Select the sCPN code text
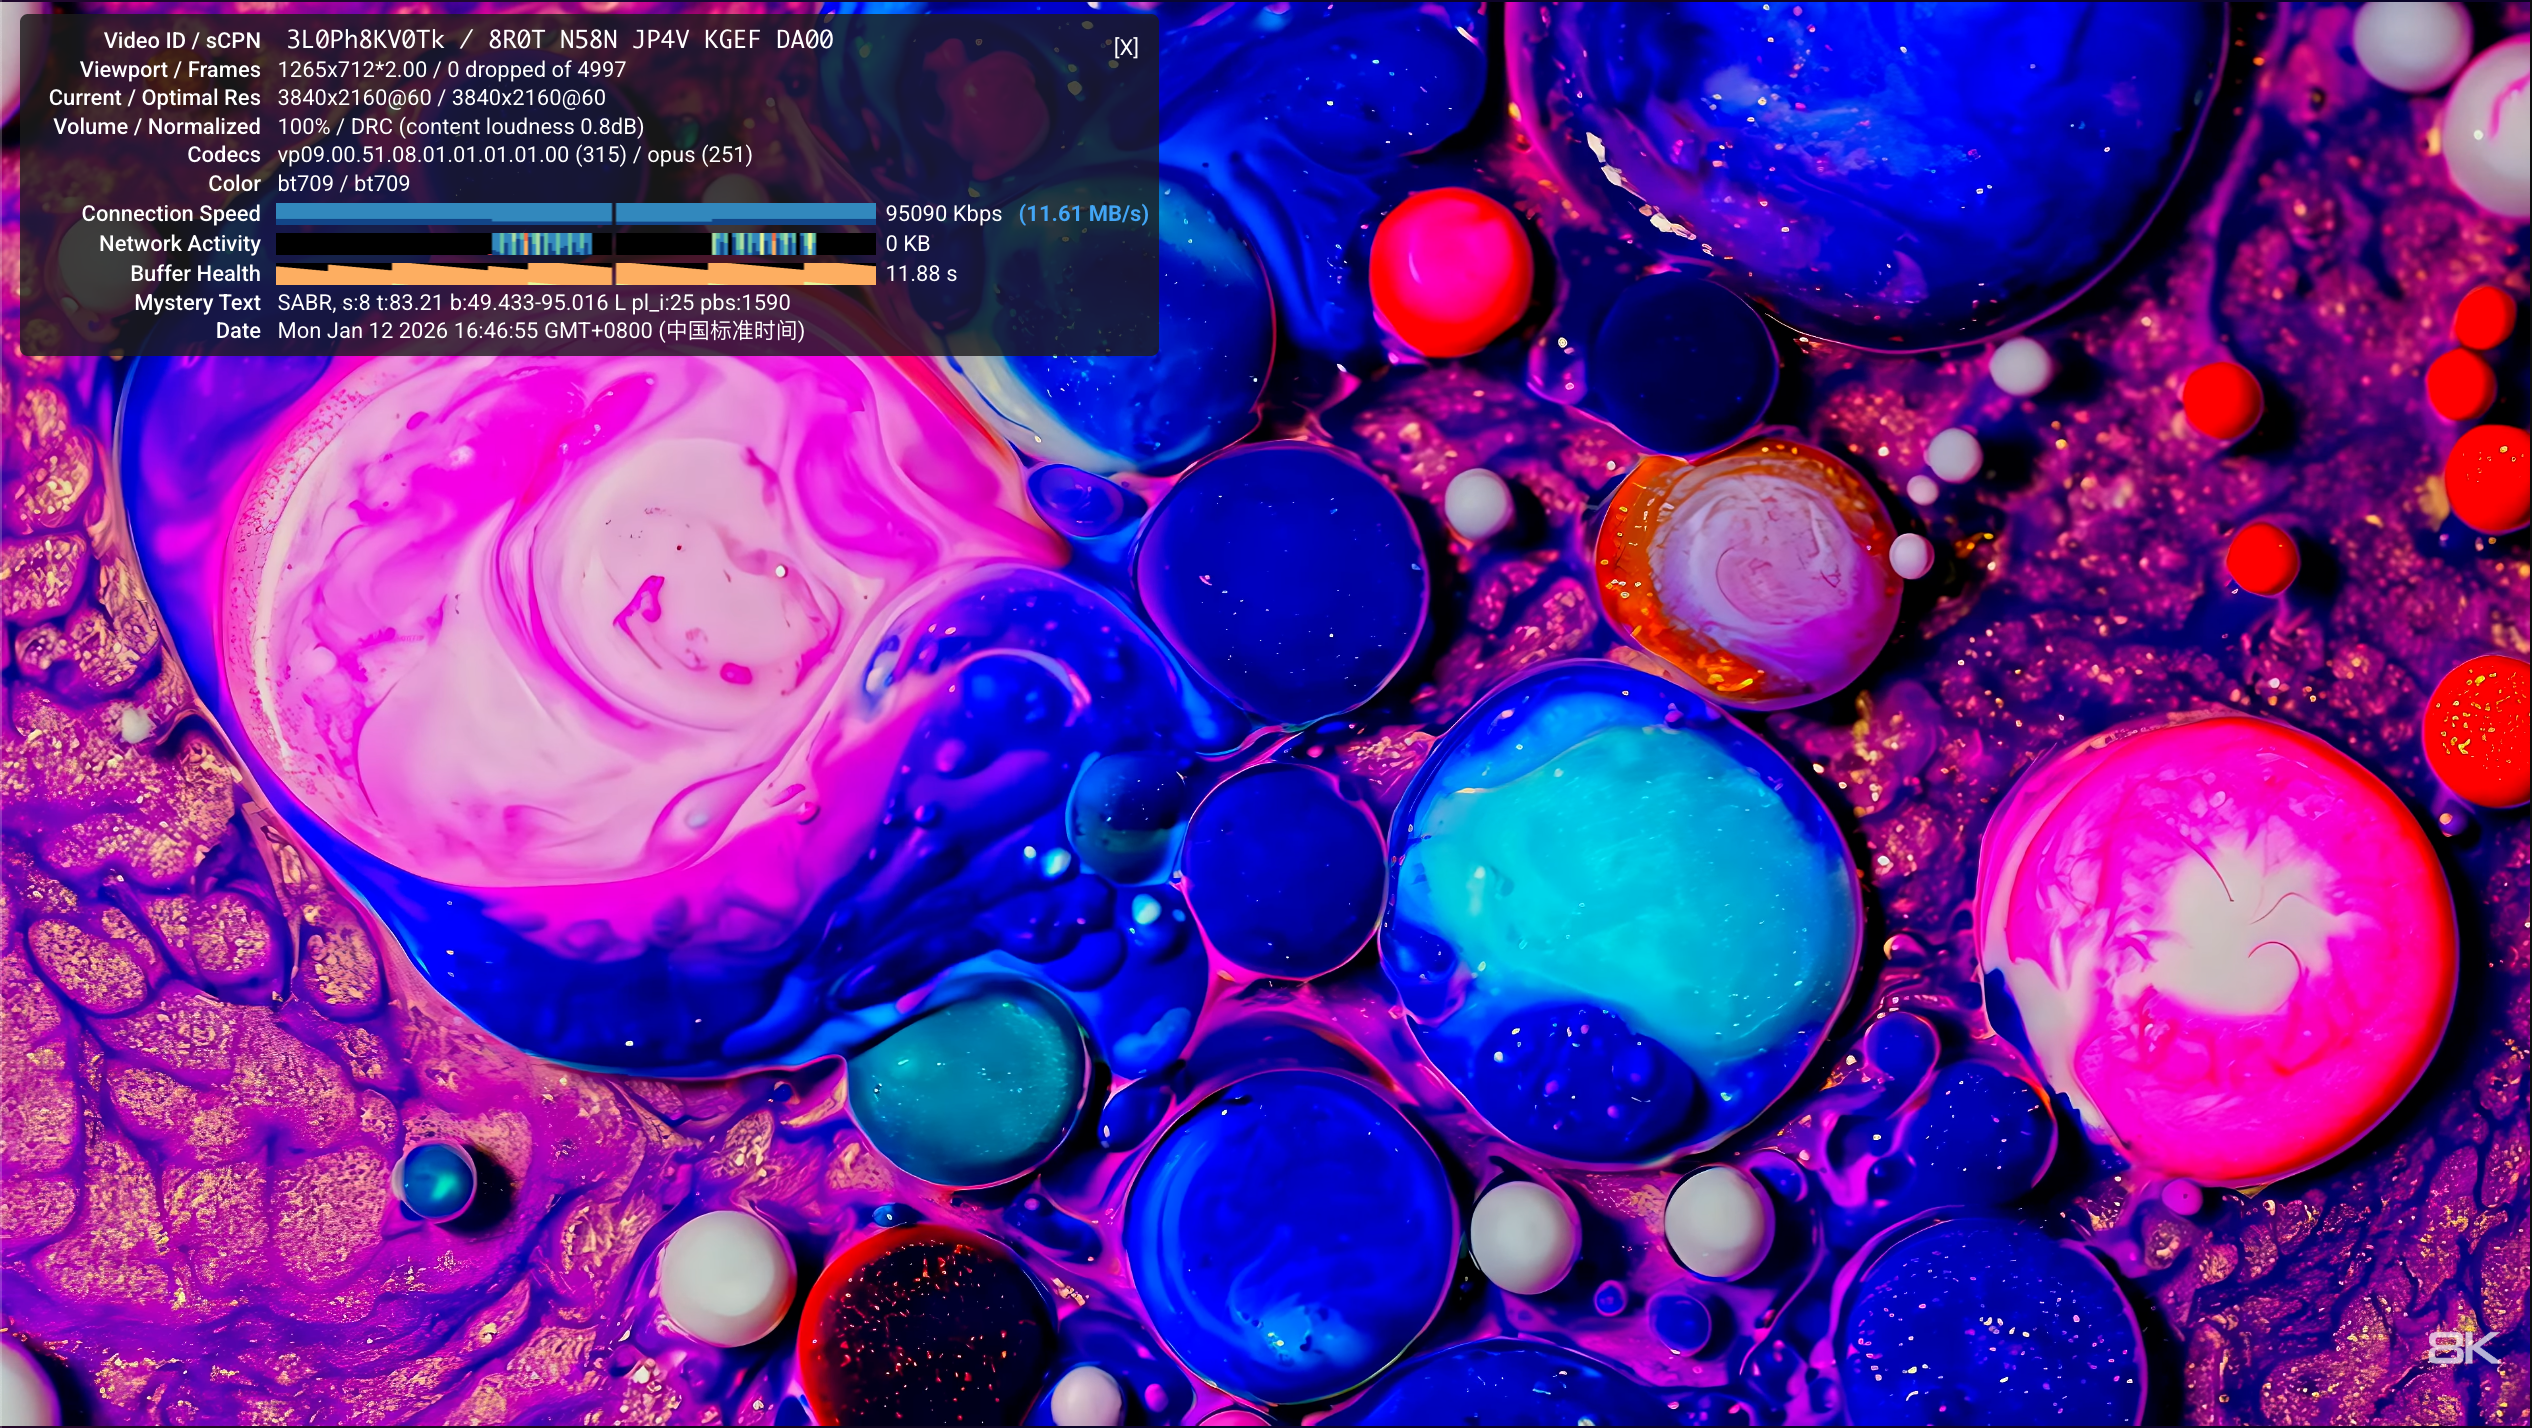This screenshot has height=1428, width=2532. [x=660, y=40]
